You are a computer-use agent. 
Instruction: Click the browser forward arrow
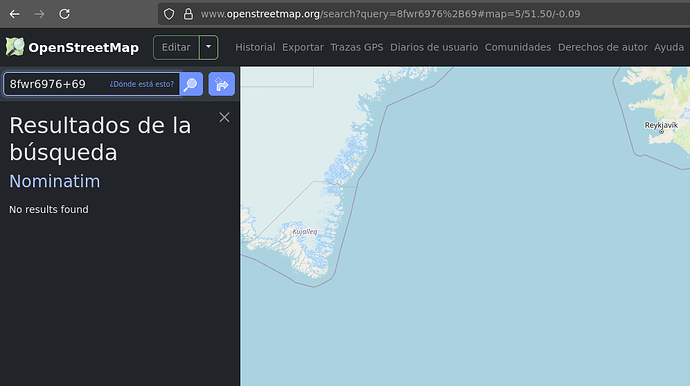(x=40, y=14)
